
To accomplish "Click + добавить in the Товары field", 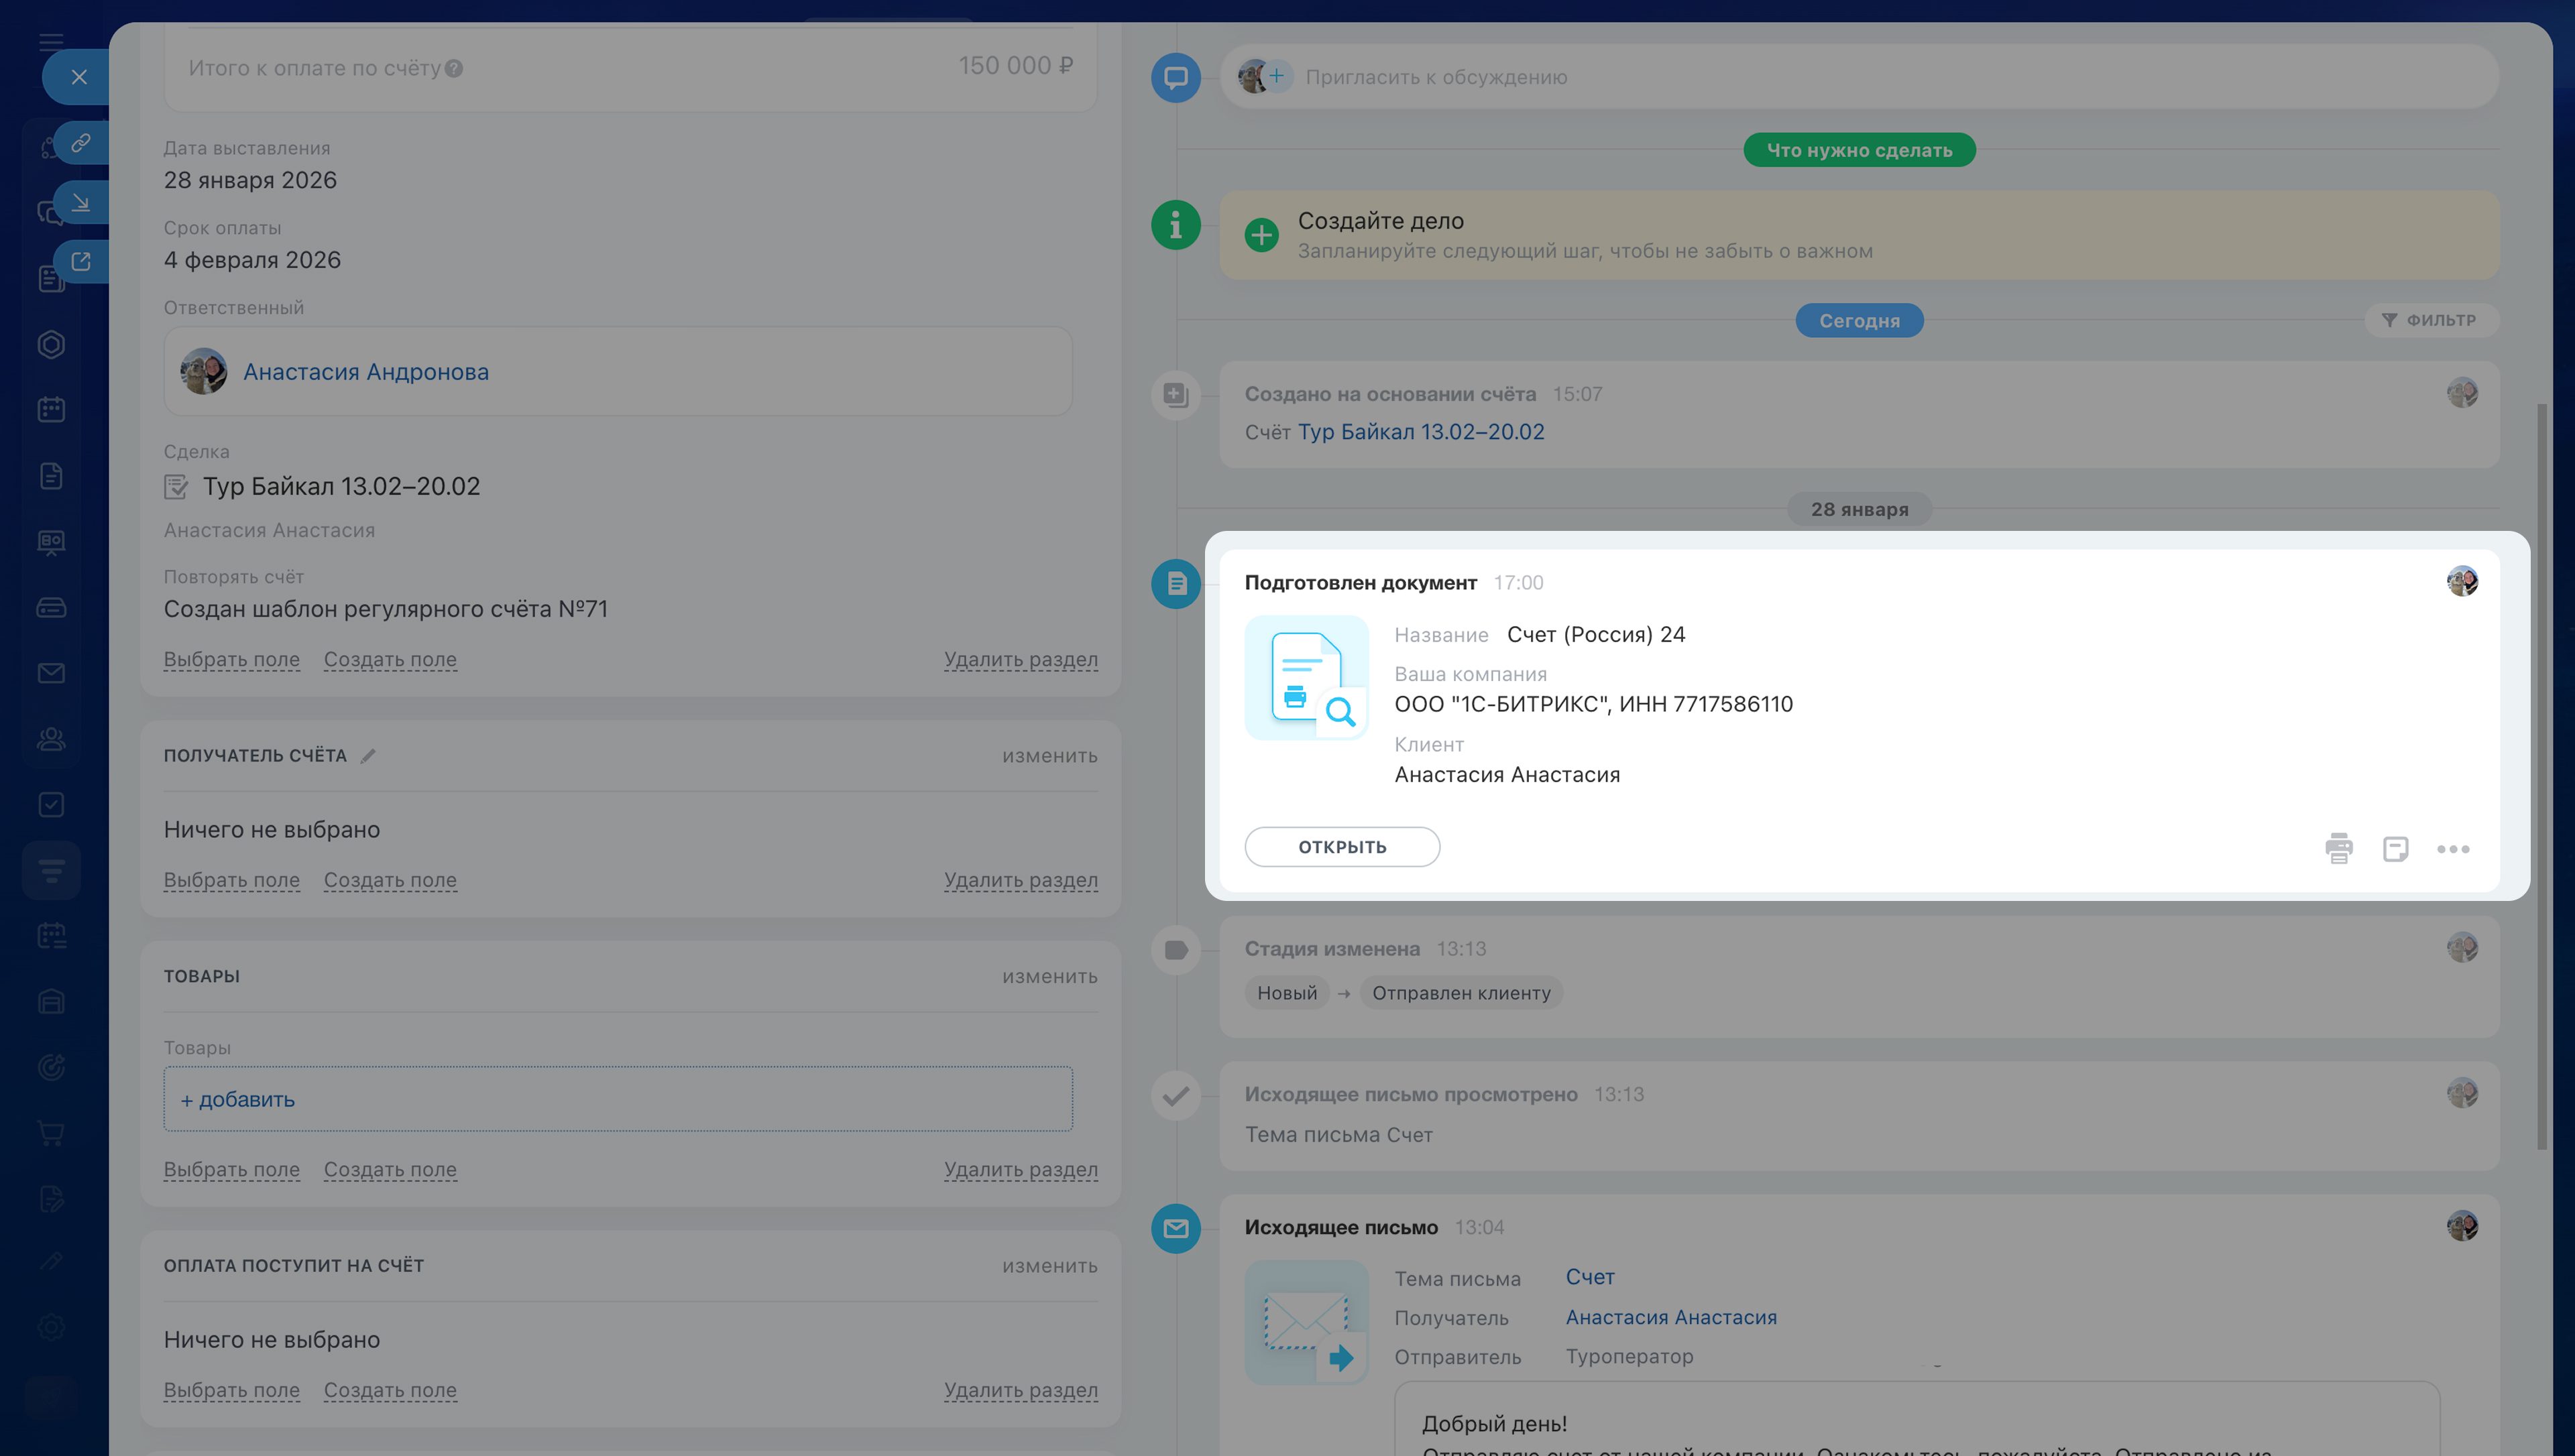I will [238, 1099].
